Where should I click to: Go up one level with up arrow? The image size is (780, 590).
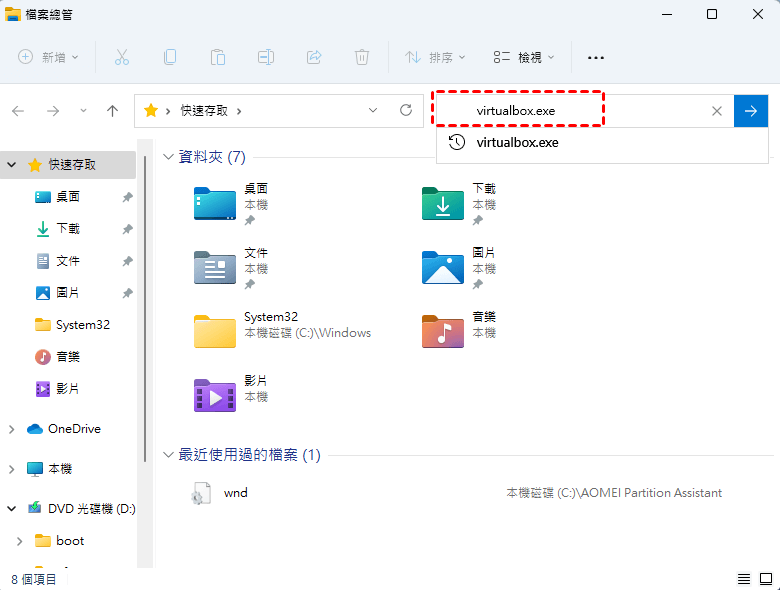coord(112,111)
